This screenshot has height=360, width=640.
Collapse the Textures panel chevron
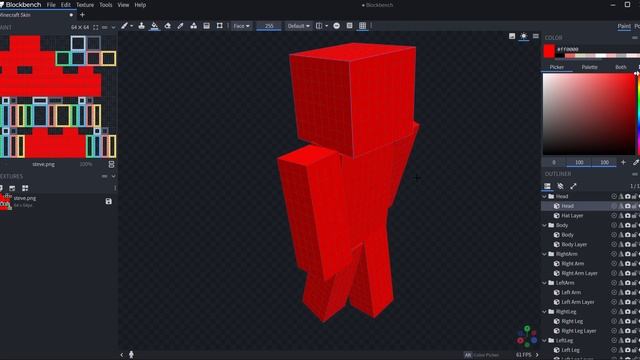(113, 176)
